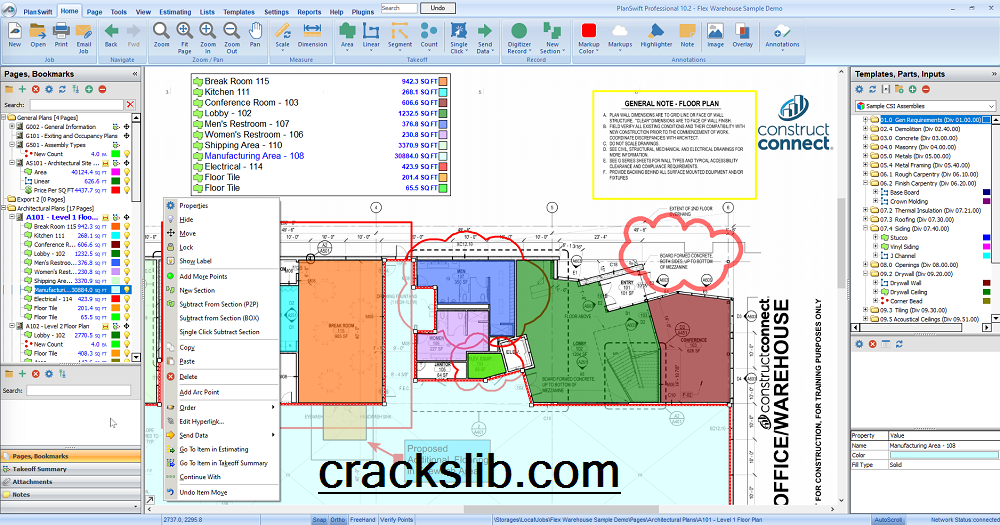Click the Zoom Out icon
Viewport: 1000px width, 525px height.
232,30
